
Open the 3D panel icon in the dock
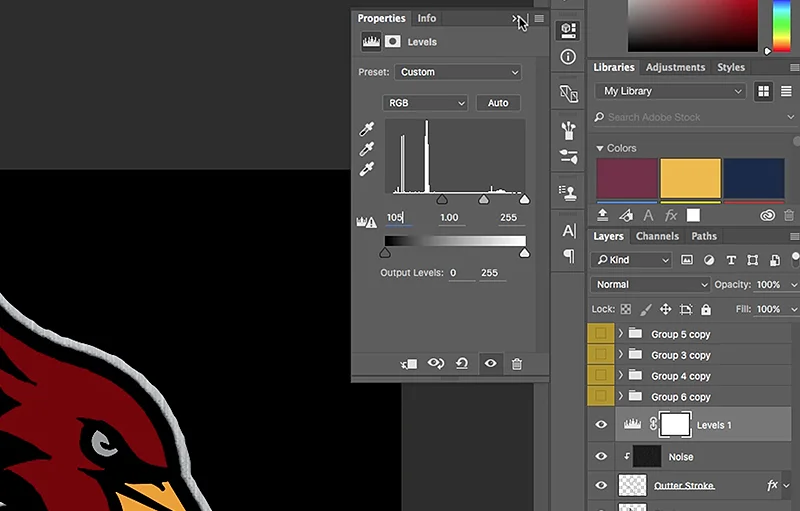(568, 30)
